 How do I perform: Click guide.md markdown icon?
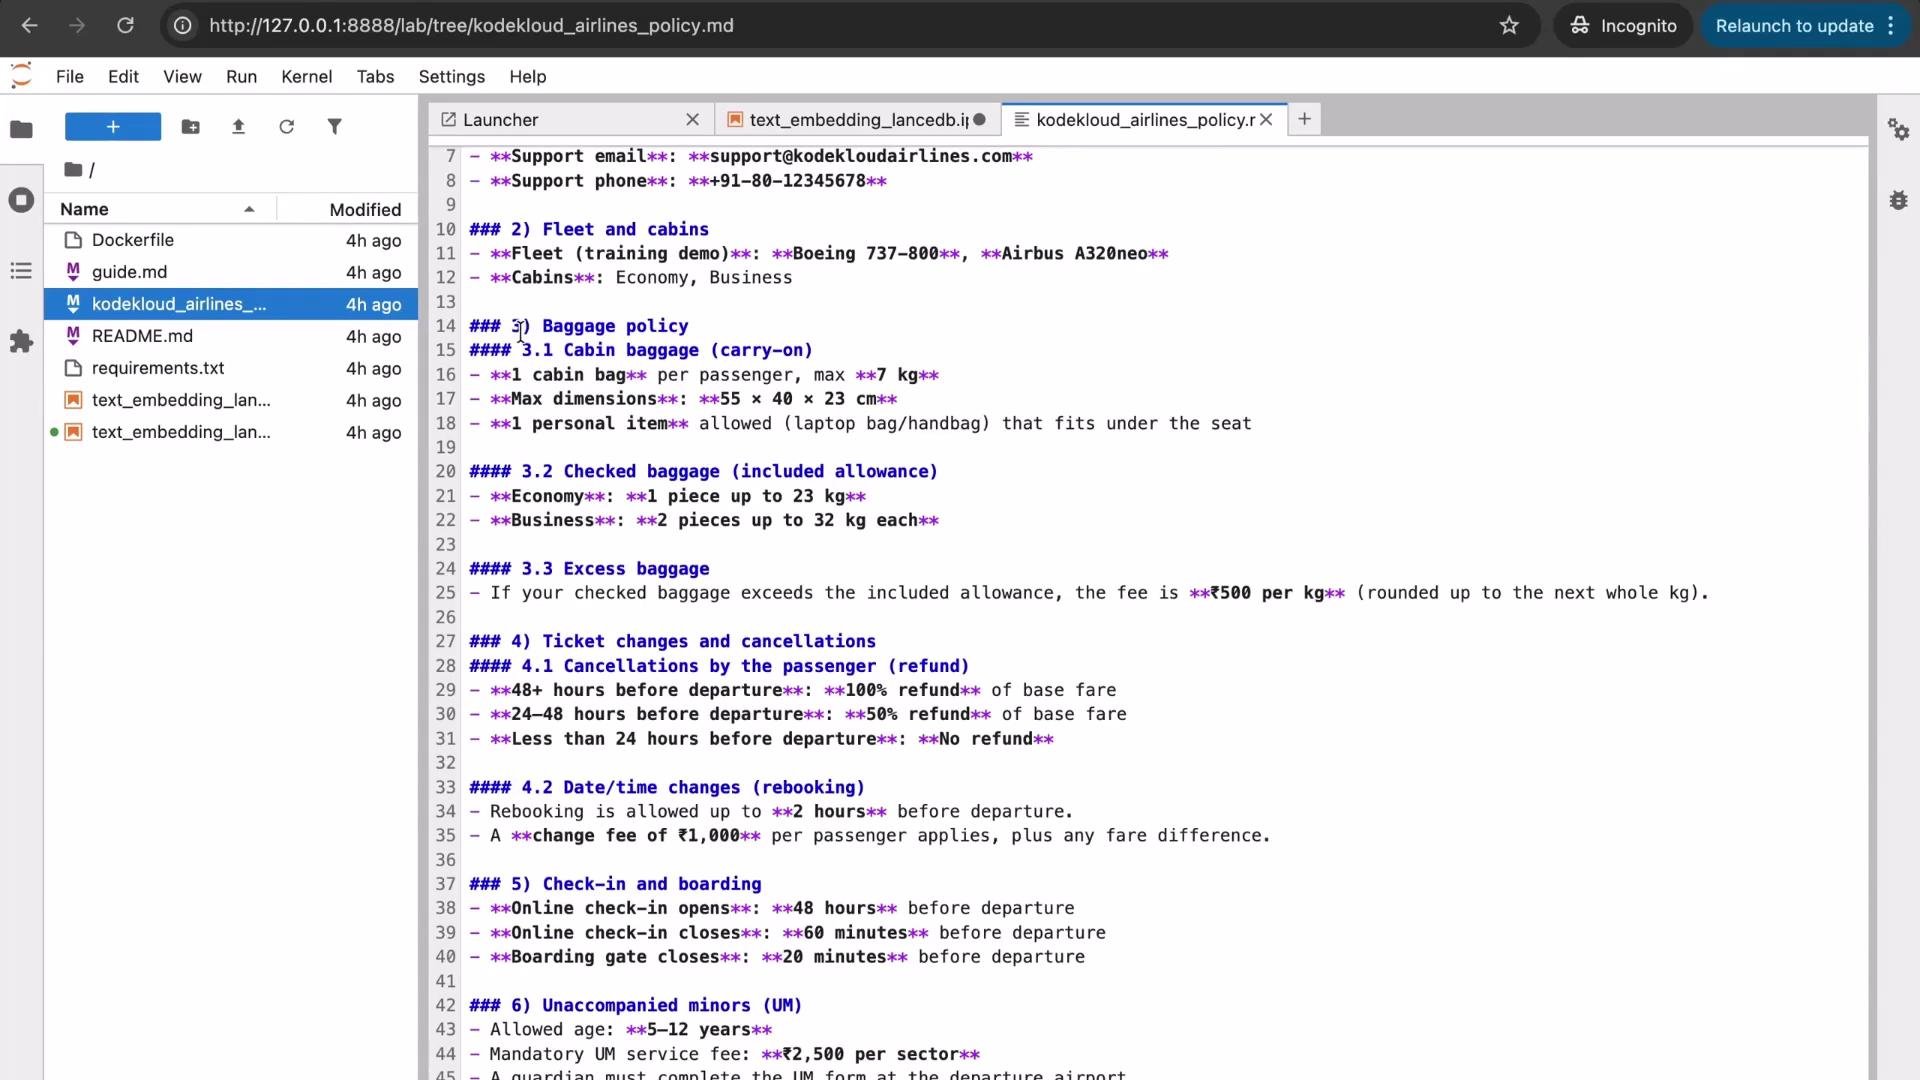[x=73, y=272]
